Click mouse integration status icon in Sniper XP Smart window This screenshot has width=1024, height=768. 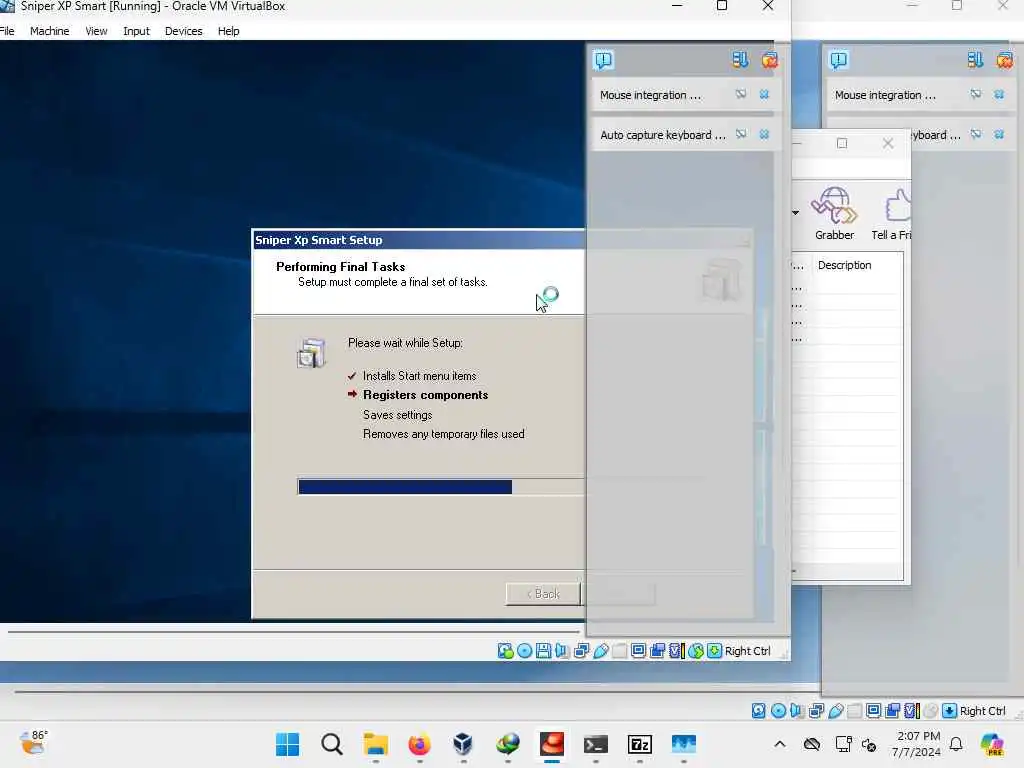pyautogui.click(x=696, y=651)
